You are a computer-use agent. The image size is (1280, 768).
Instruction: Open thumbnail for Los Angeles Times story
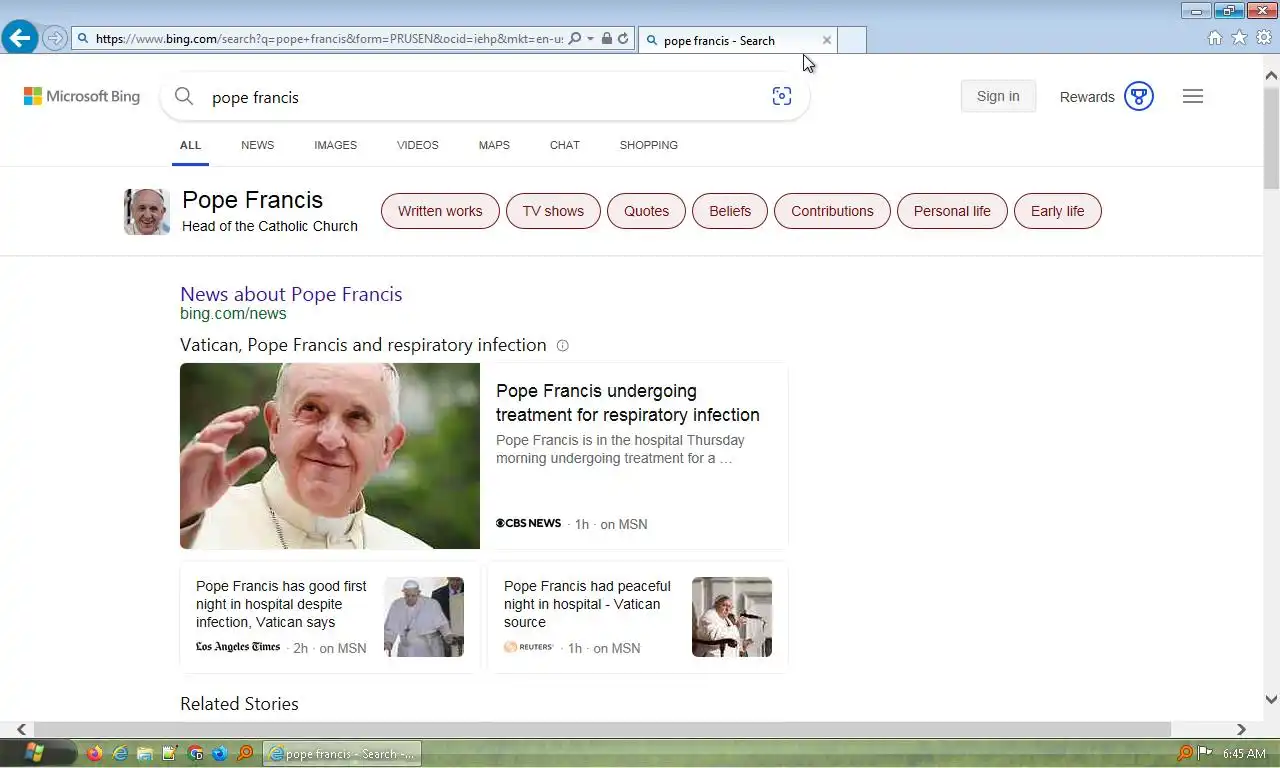tap(424, 617)
